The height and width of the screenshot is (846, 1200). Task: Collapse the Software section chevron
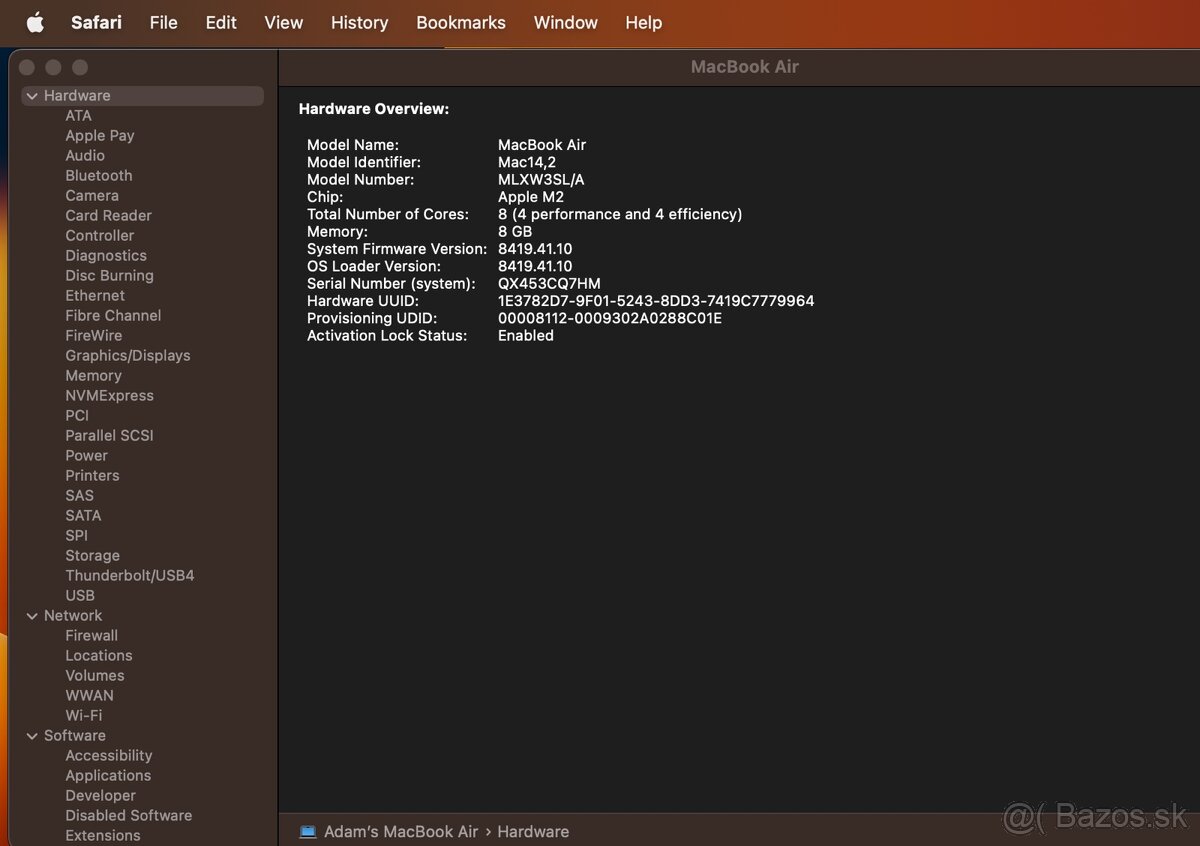(x=32, y=736)
